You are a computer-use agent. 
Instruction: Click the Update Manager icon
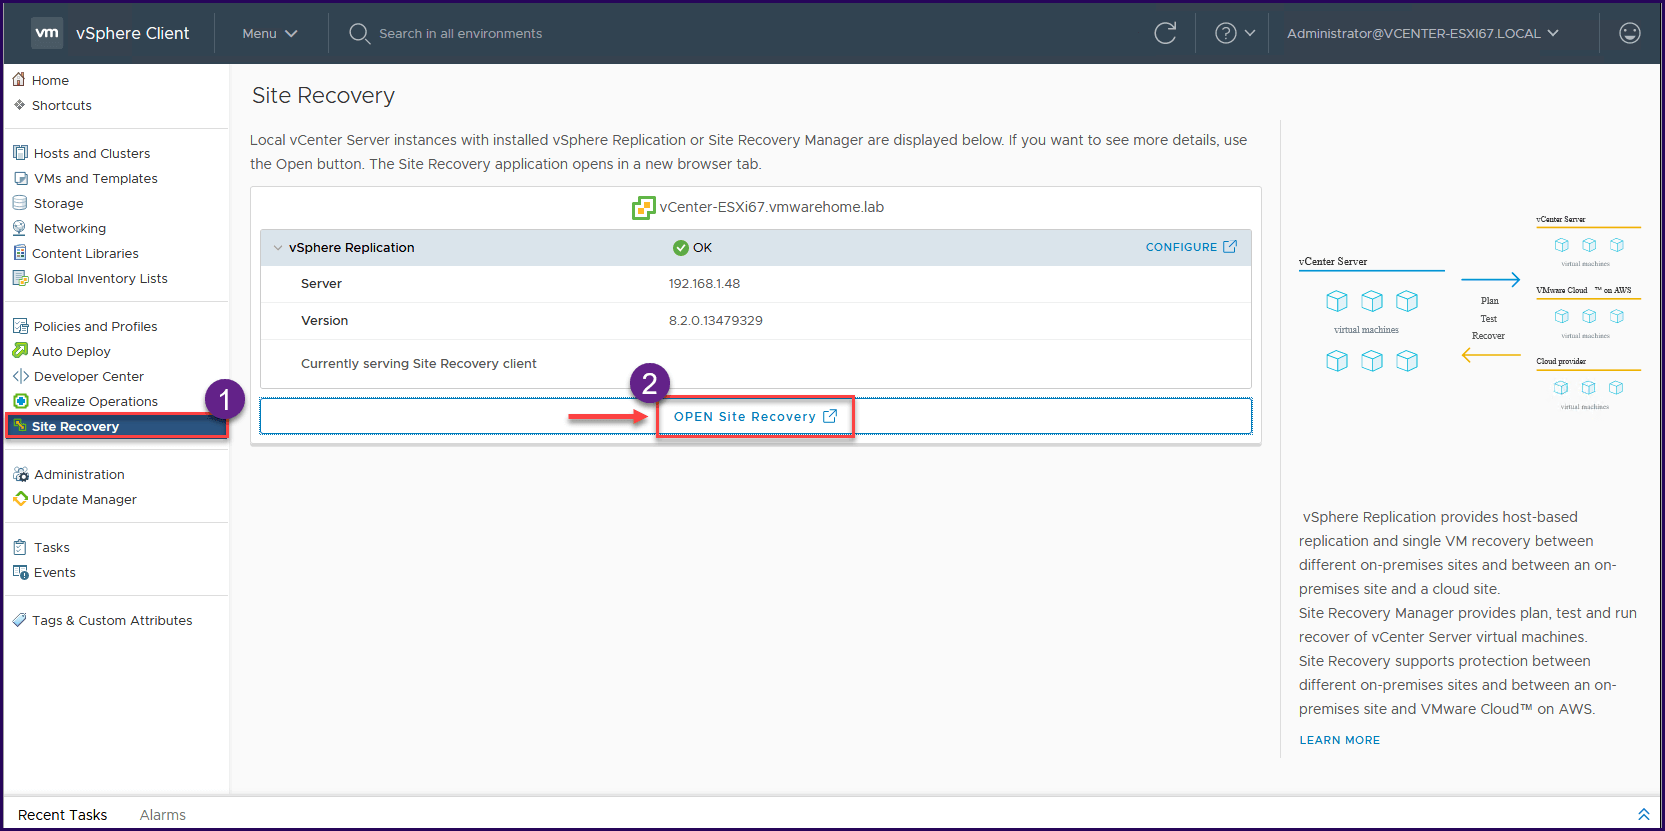coord(20,499)
